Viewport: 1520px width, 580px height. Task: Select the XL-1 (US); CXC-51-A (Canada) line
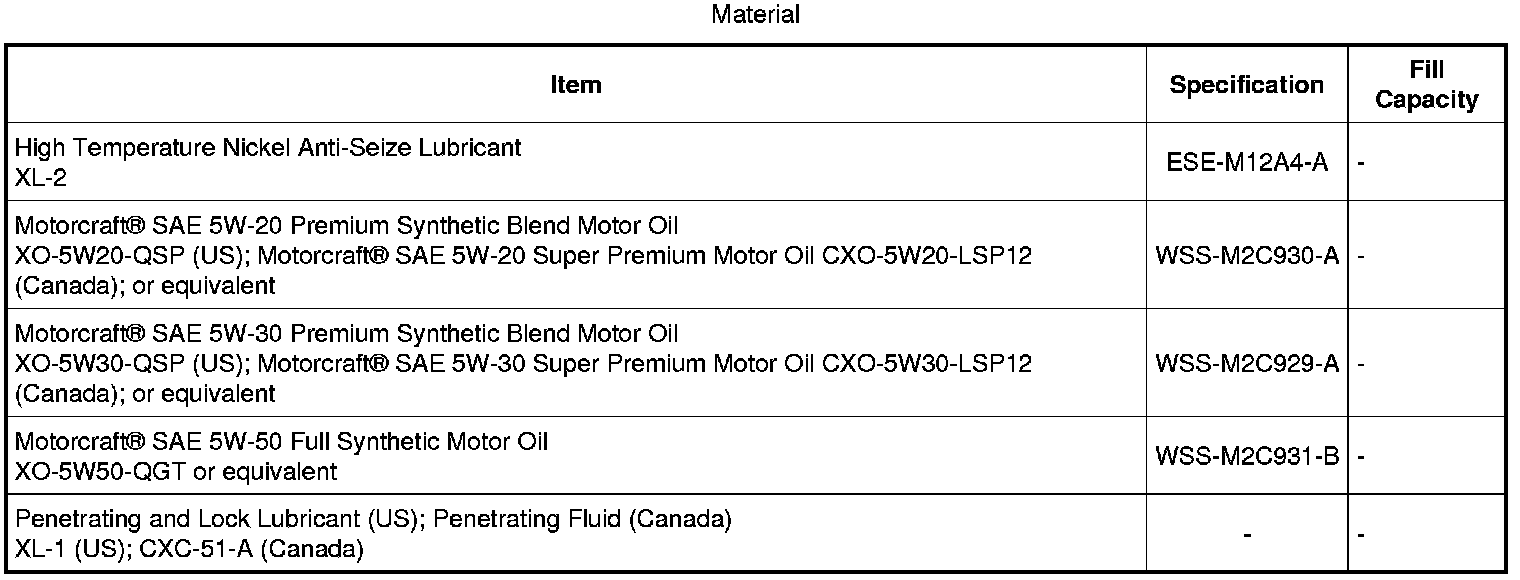click(189, 549)
